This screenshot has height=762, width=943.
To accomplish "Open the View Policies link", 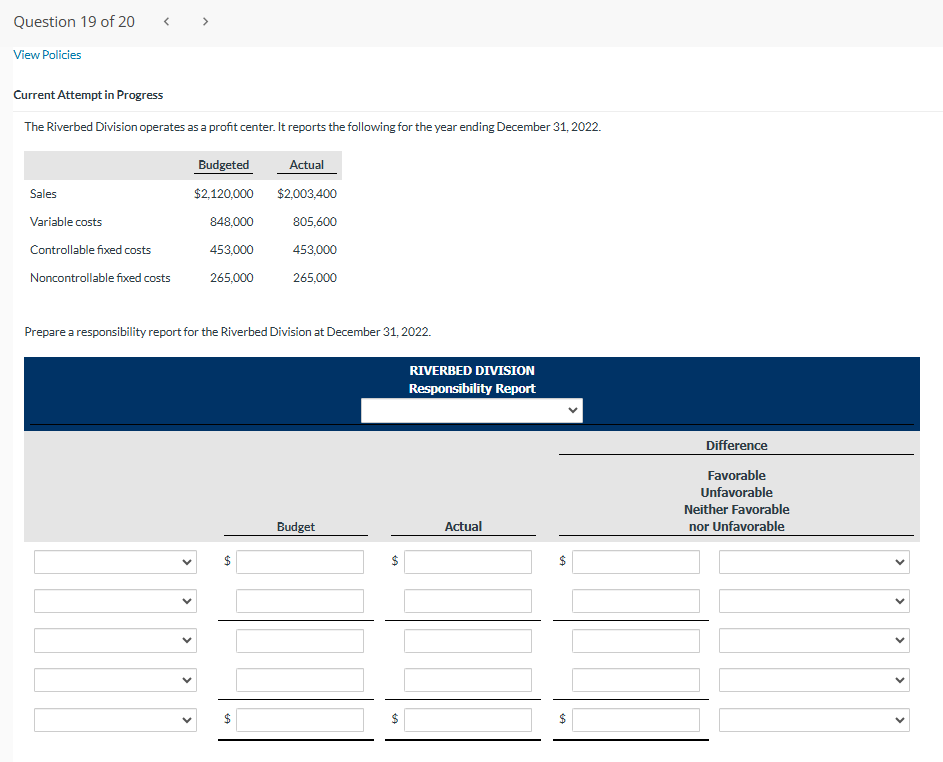I will point(47,55).
